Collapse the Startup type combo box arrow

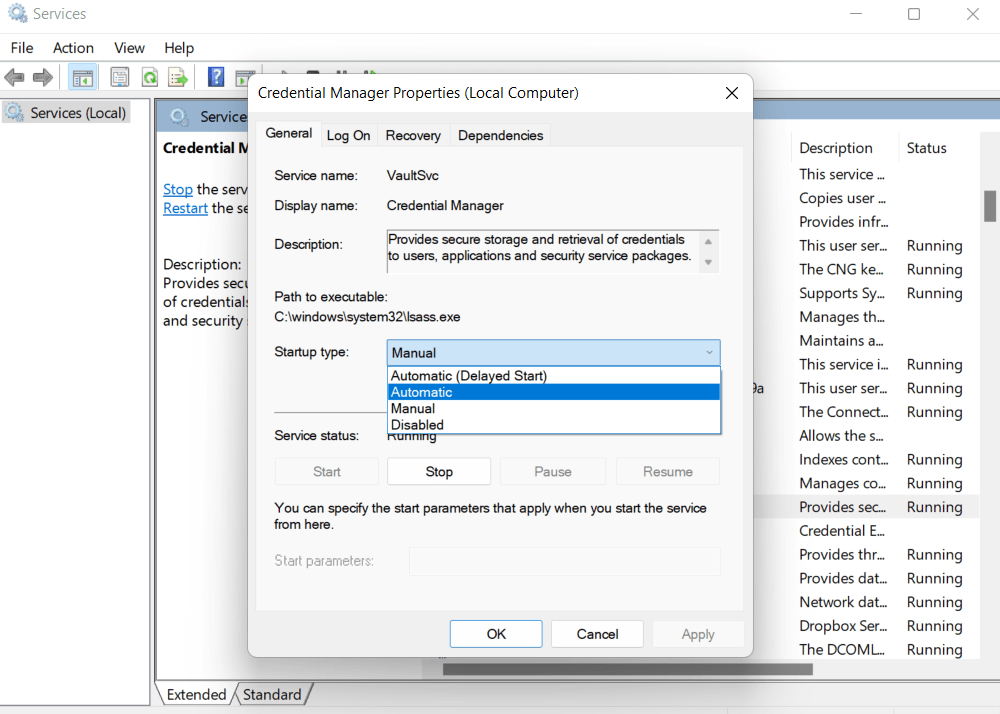(x=709, y=353)
